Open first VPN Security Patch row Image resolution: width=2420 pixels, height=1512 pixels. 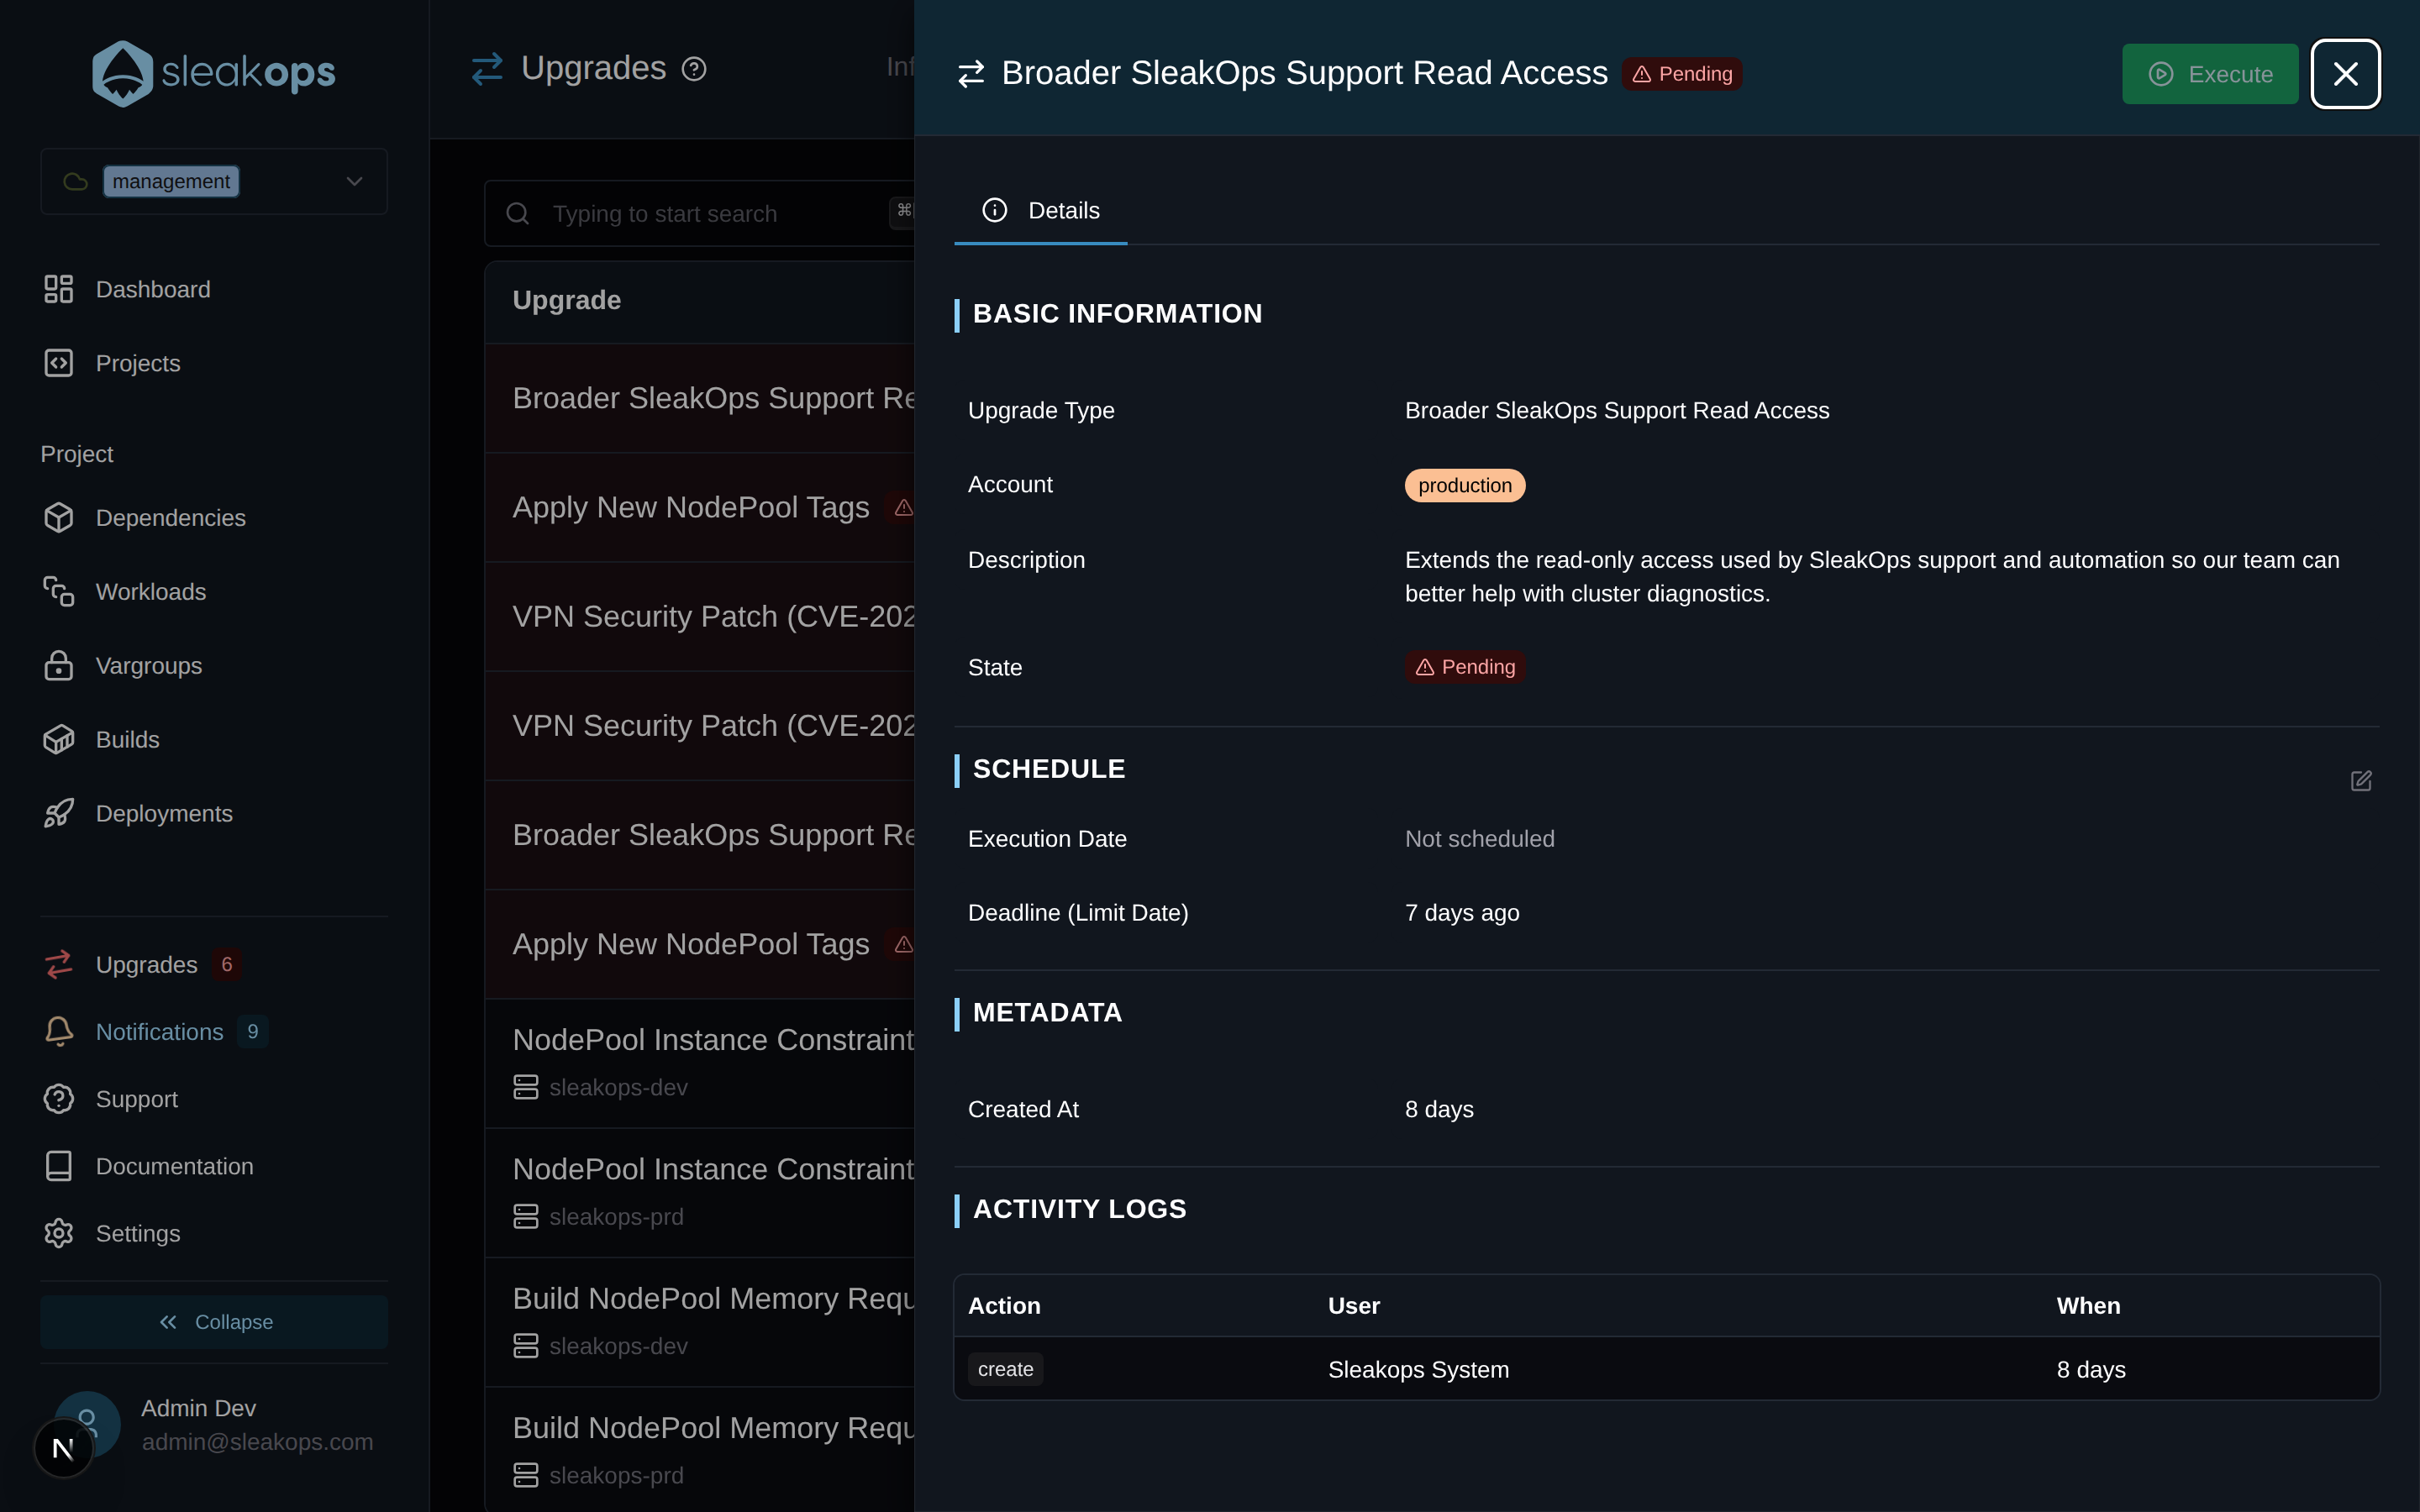[x=700, y=617]
